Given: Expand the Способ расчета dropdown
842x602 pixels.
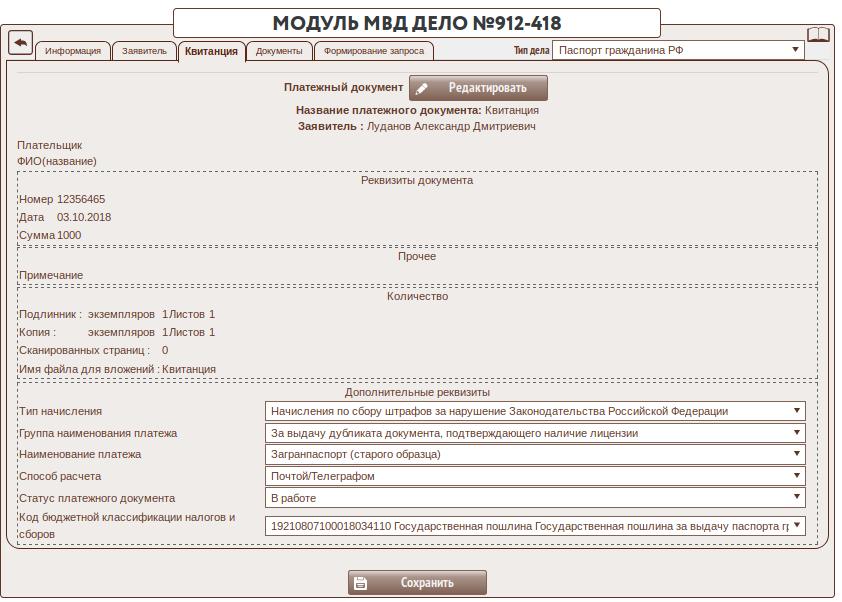Looking at the screenshot, I should (x=535, y=476).
